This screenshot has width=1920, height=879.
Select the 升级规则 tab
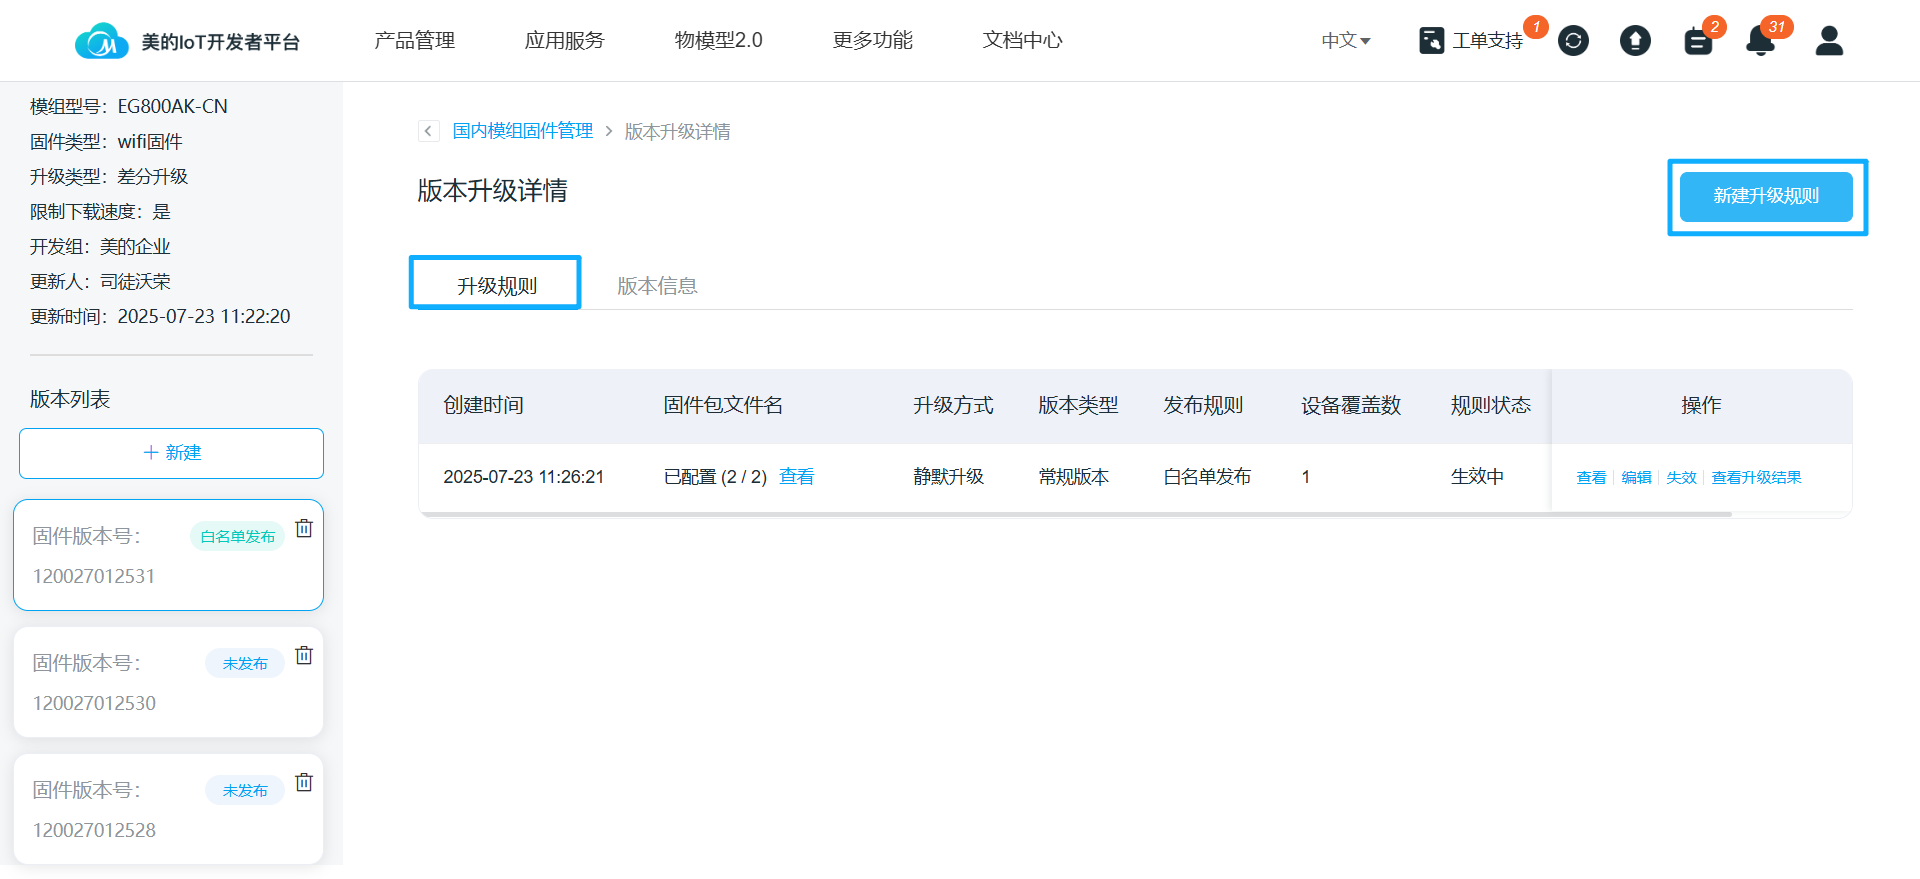497,286
